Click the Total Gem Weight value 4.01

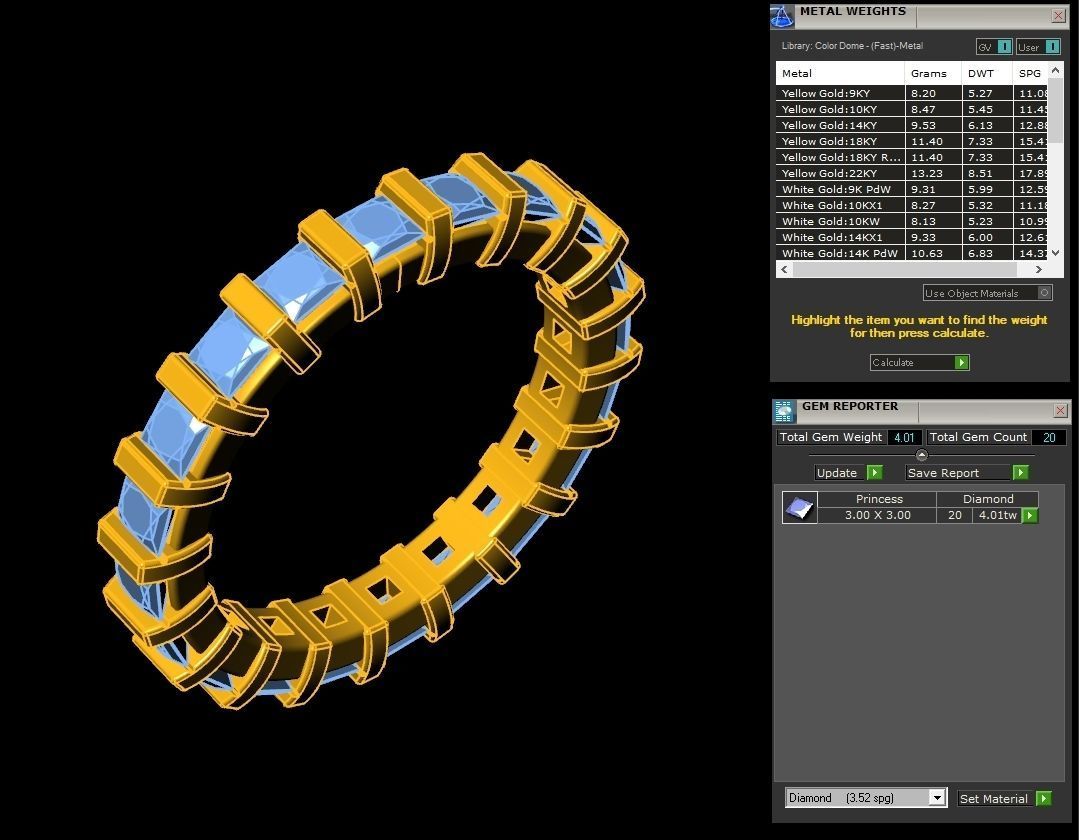tap(904, 438)
